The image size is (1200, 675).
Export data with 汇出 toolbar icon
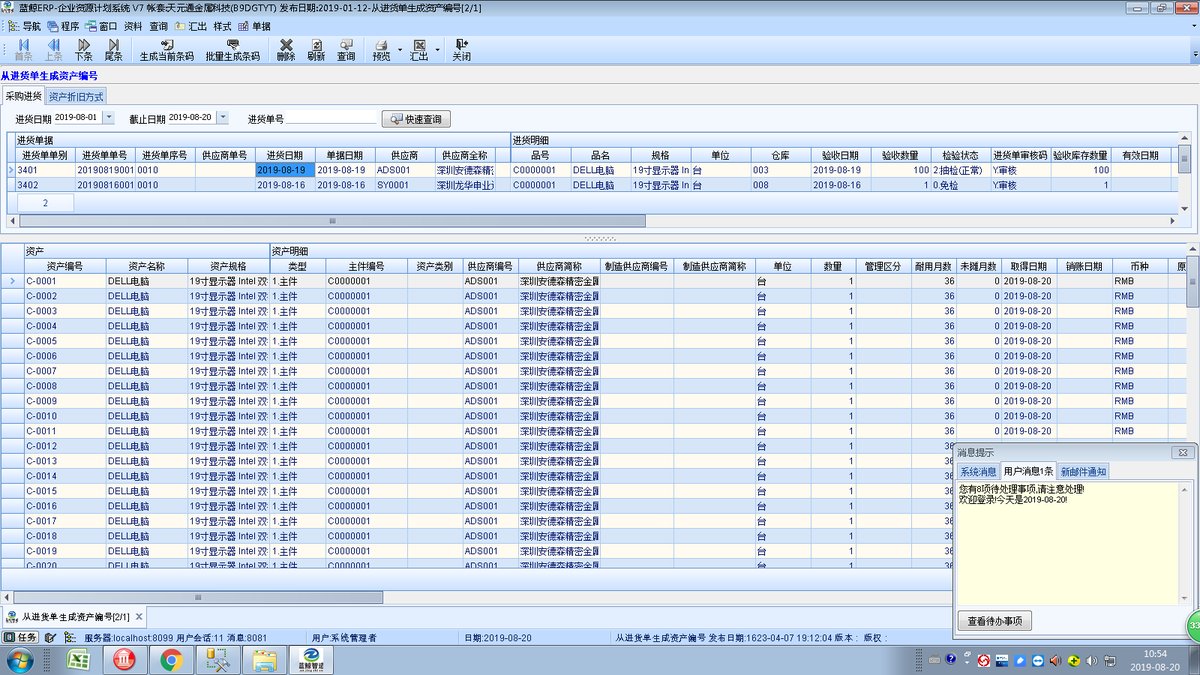(x=419, y=50)
